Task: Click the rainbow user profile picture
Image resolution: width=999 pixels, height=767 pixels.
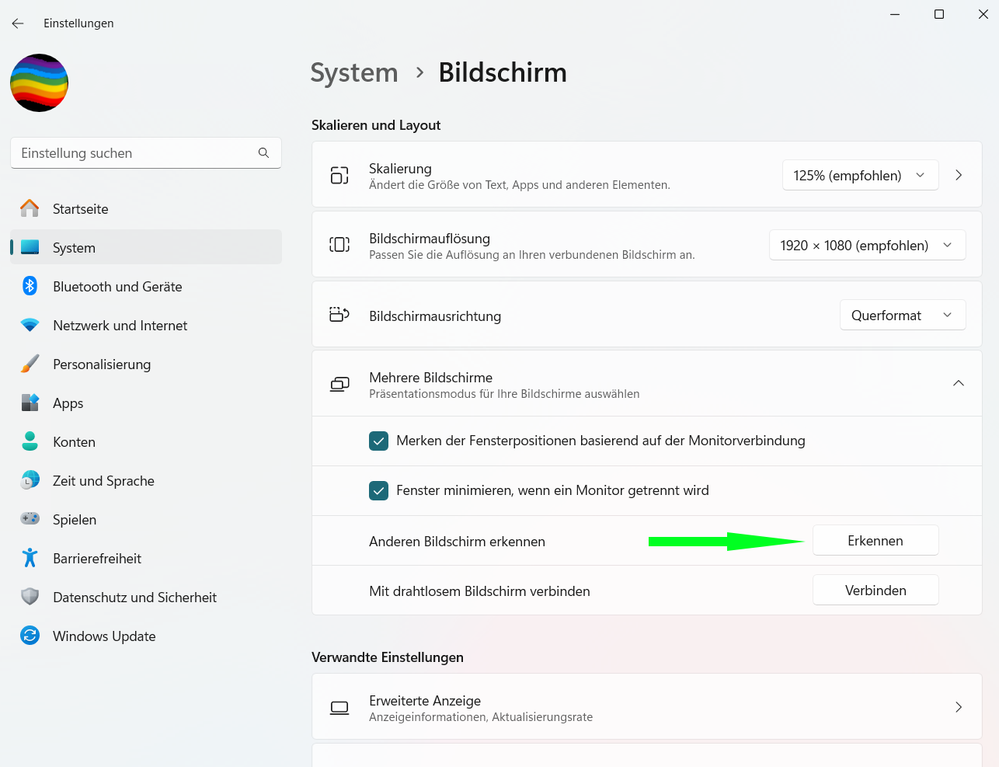Action: pos(39,83)
